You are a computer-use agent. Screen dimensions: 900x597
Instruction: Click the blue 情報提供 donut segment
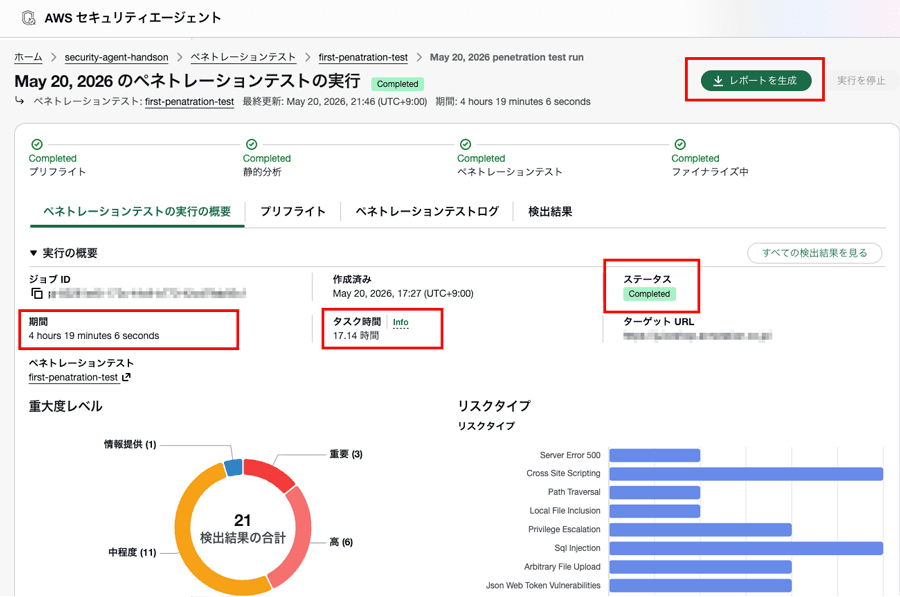coord(234,467)
